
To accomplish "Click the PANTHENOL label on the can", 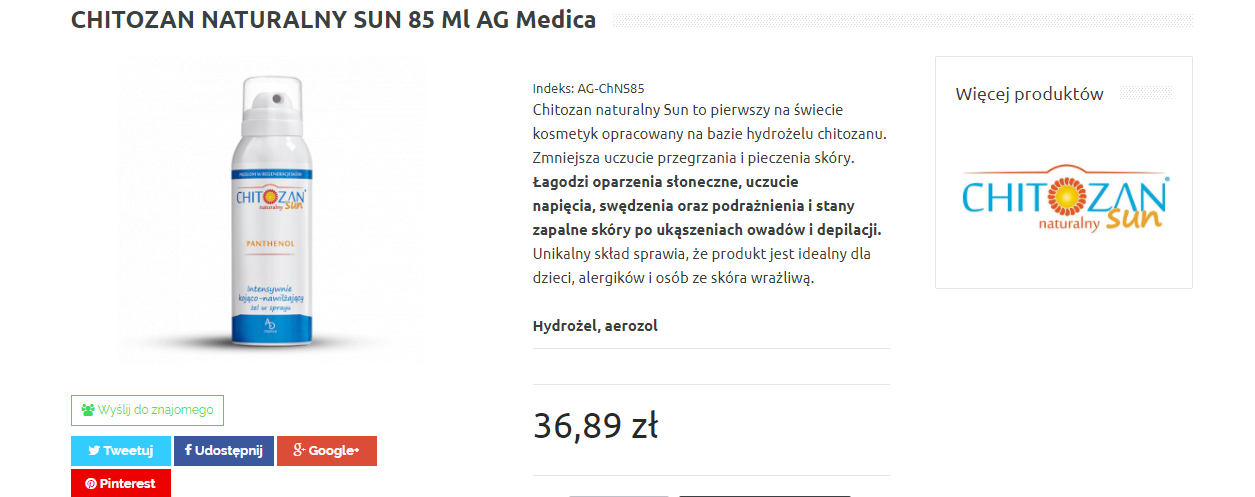I will click(x=269, y=243).
